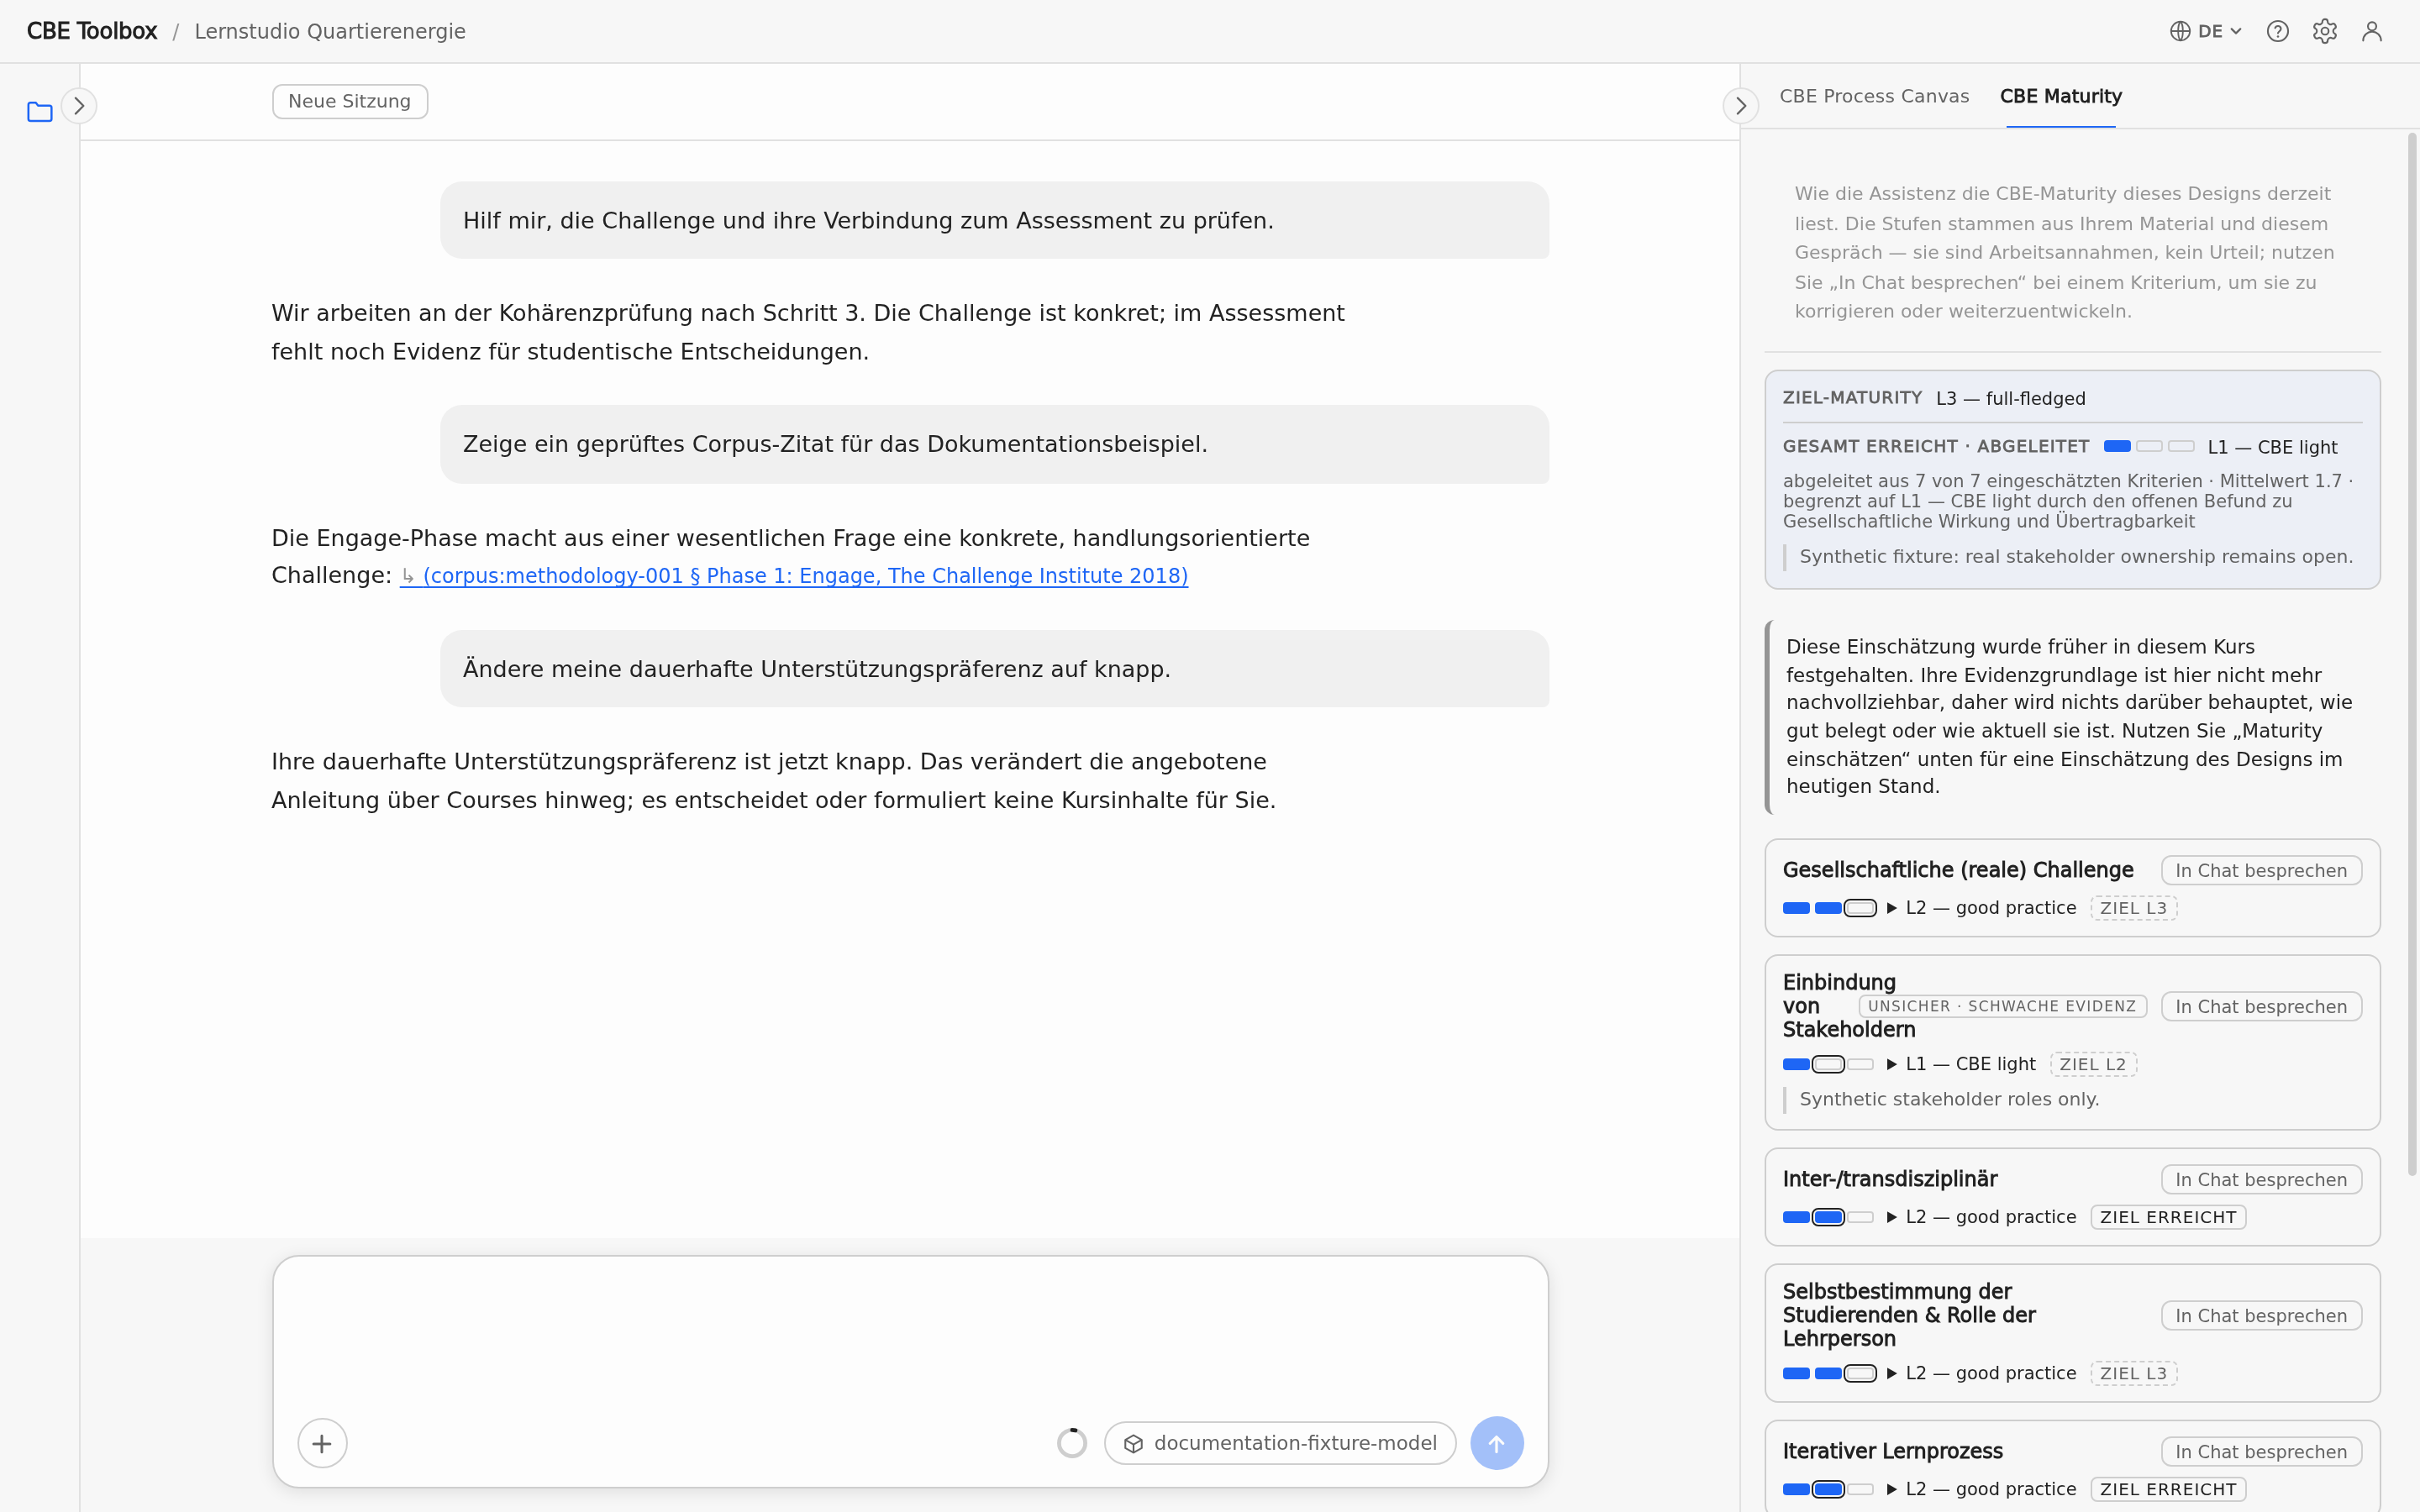2420x1512 pixels.
Task: Select the CBE Maturity tab
Action: [2060, 96]
